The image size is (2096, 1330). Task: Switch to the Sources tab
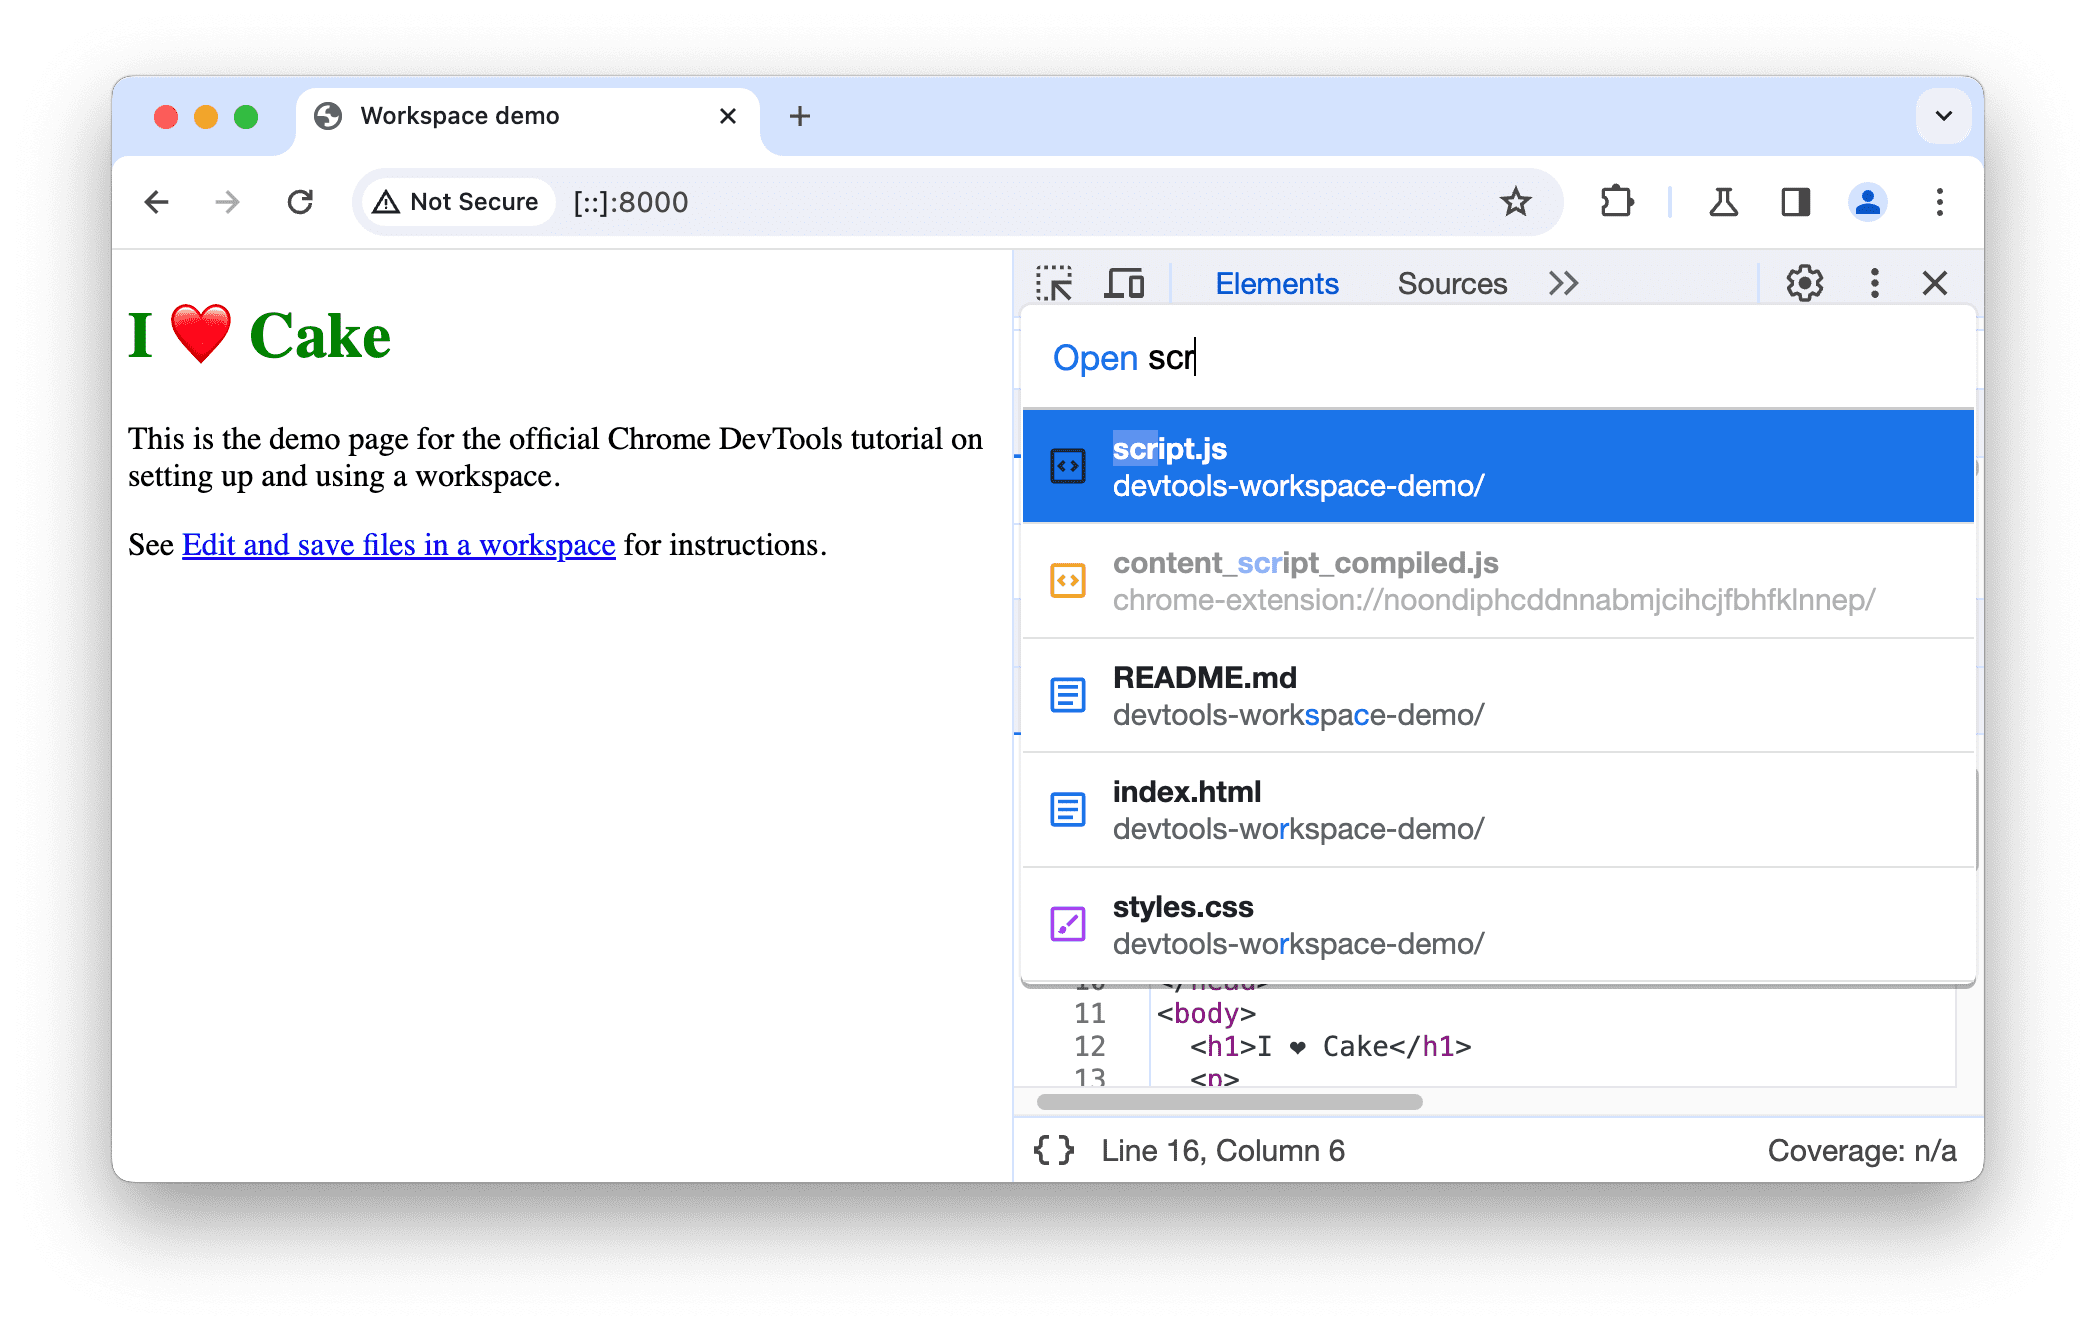tap(1454, 282)
